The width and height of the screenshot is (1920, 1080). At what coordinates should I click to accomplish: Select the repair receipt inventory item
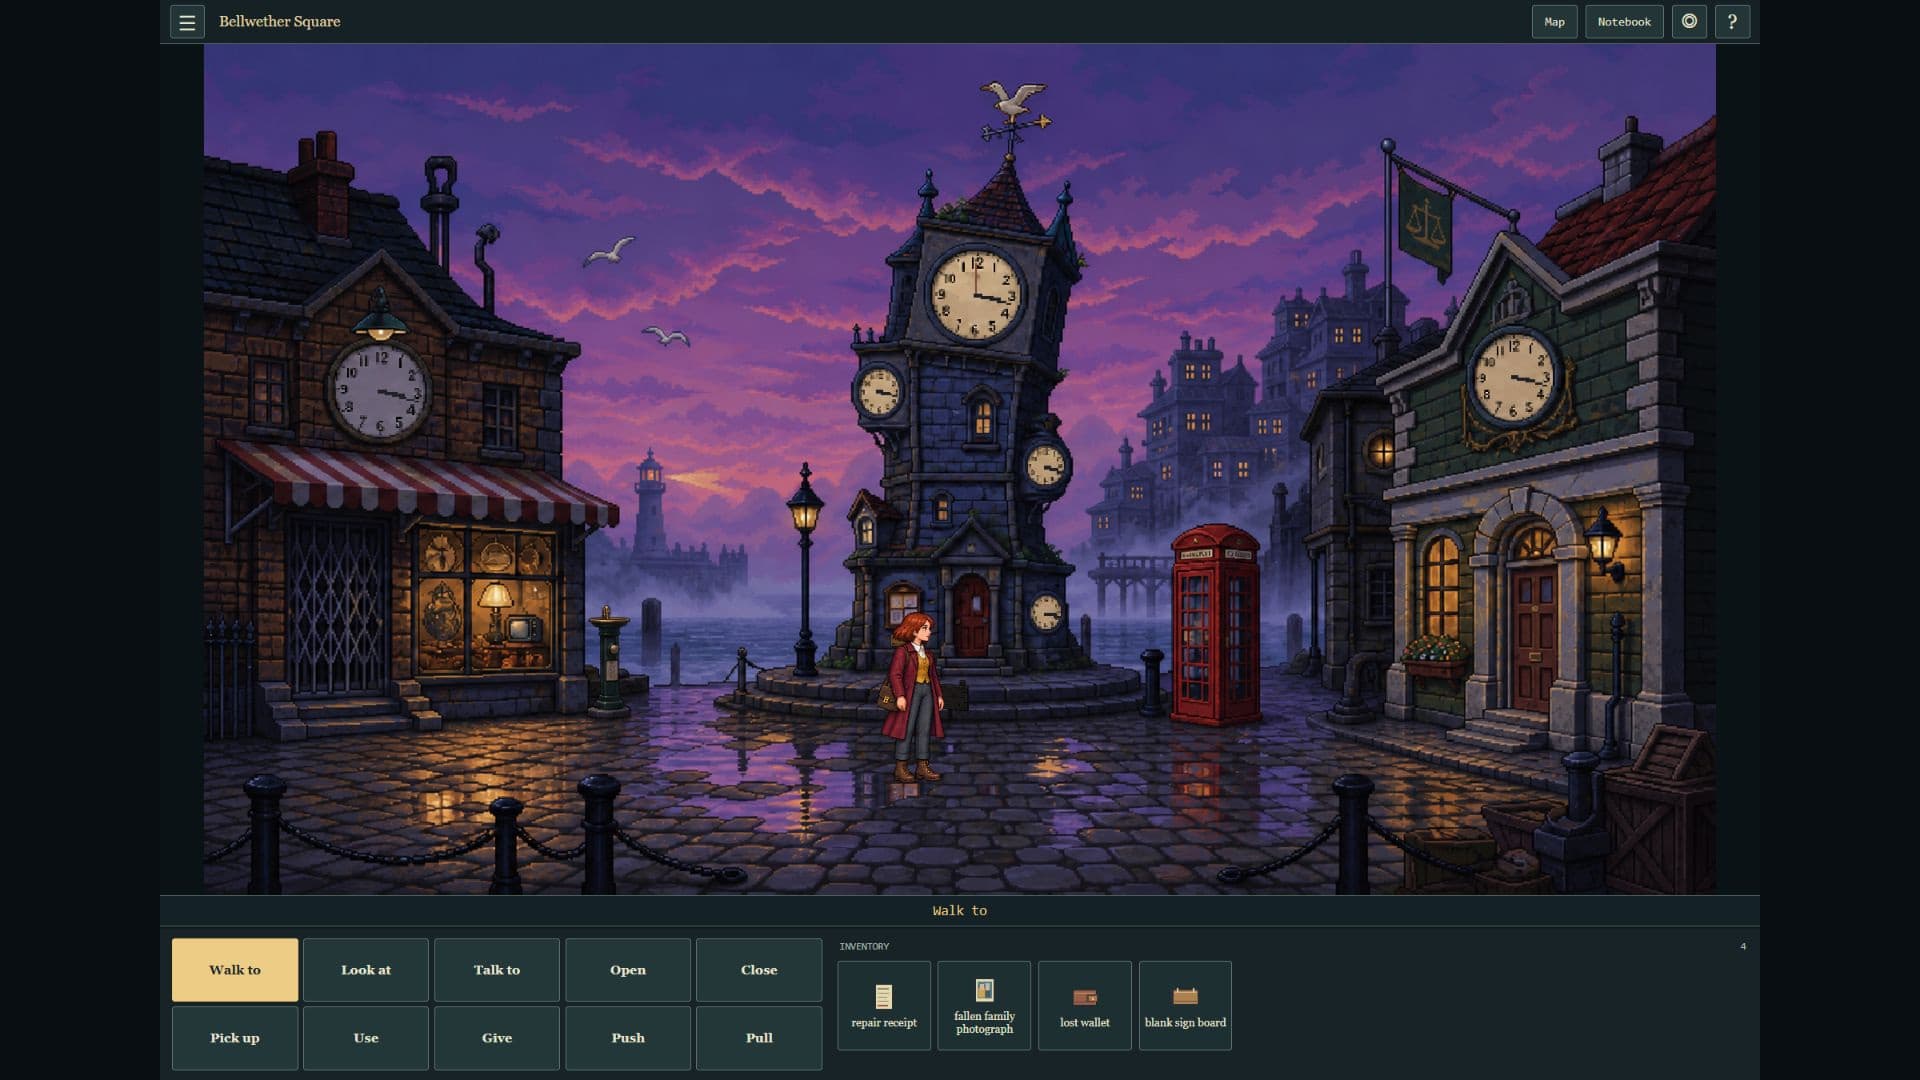(x=884, y=1006)
